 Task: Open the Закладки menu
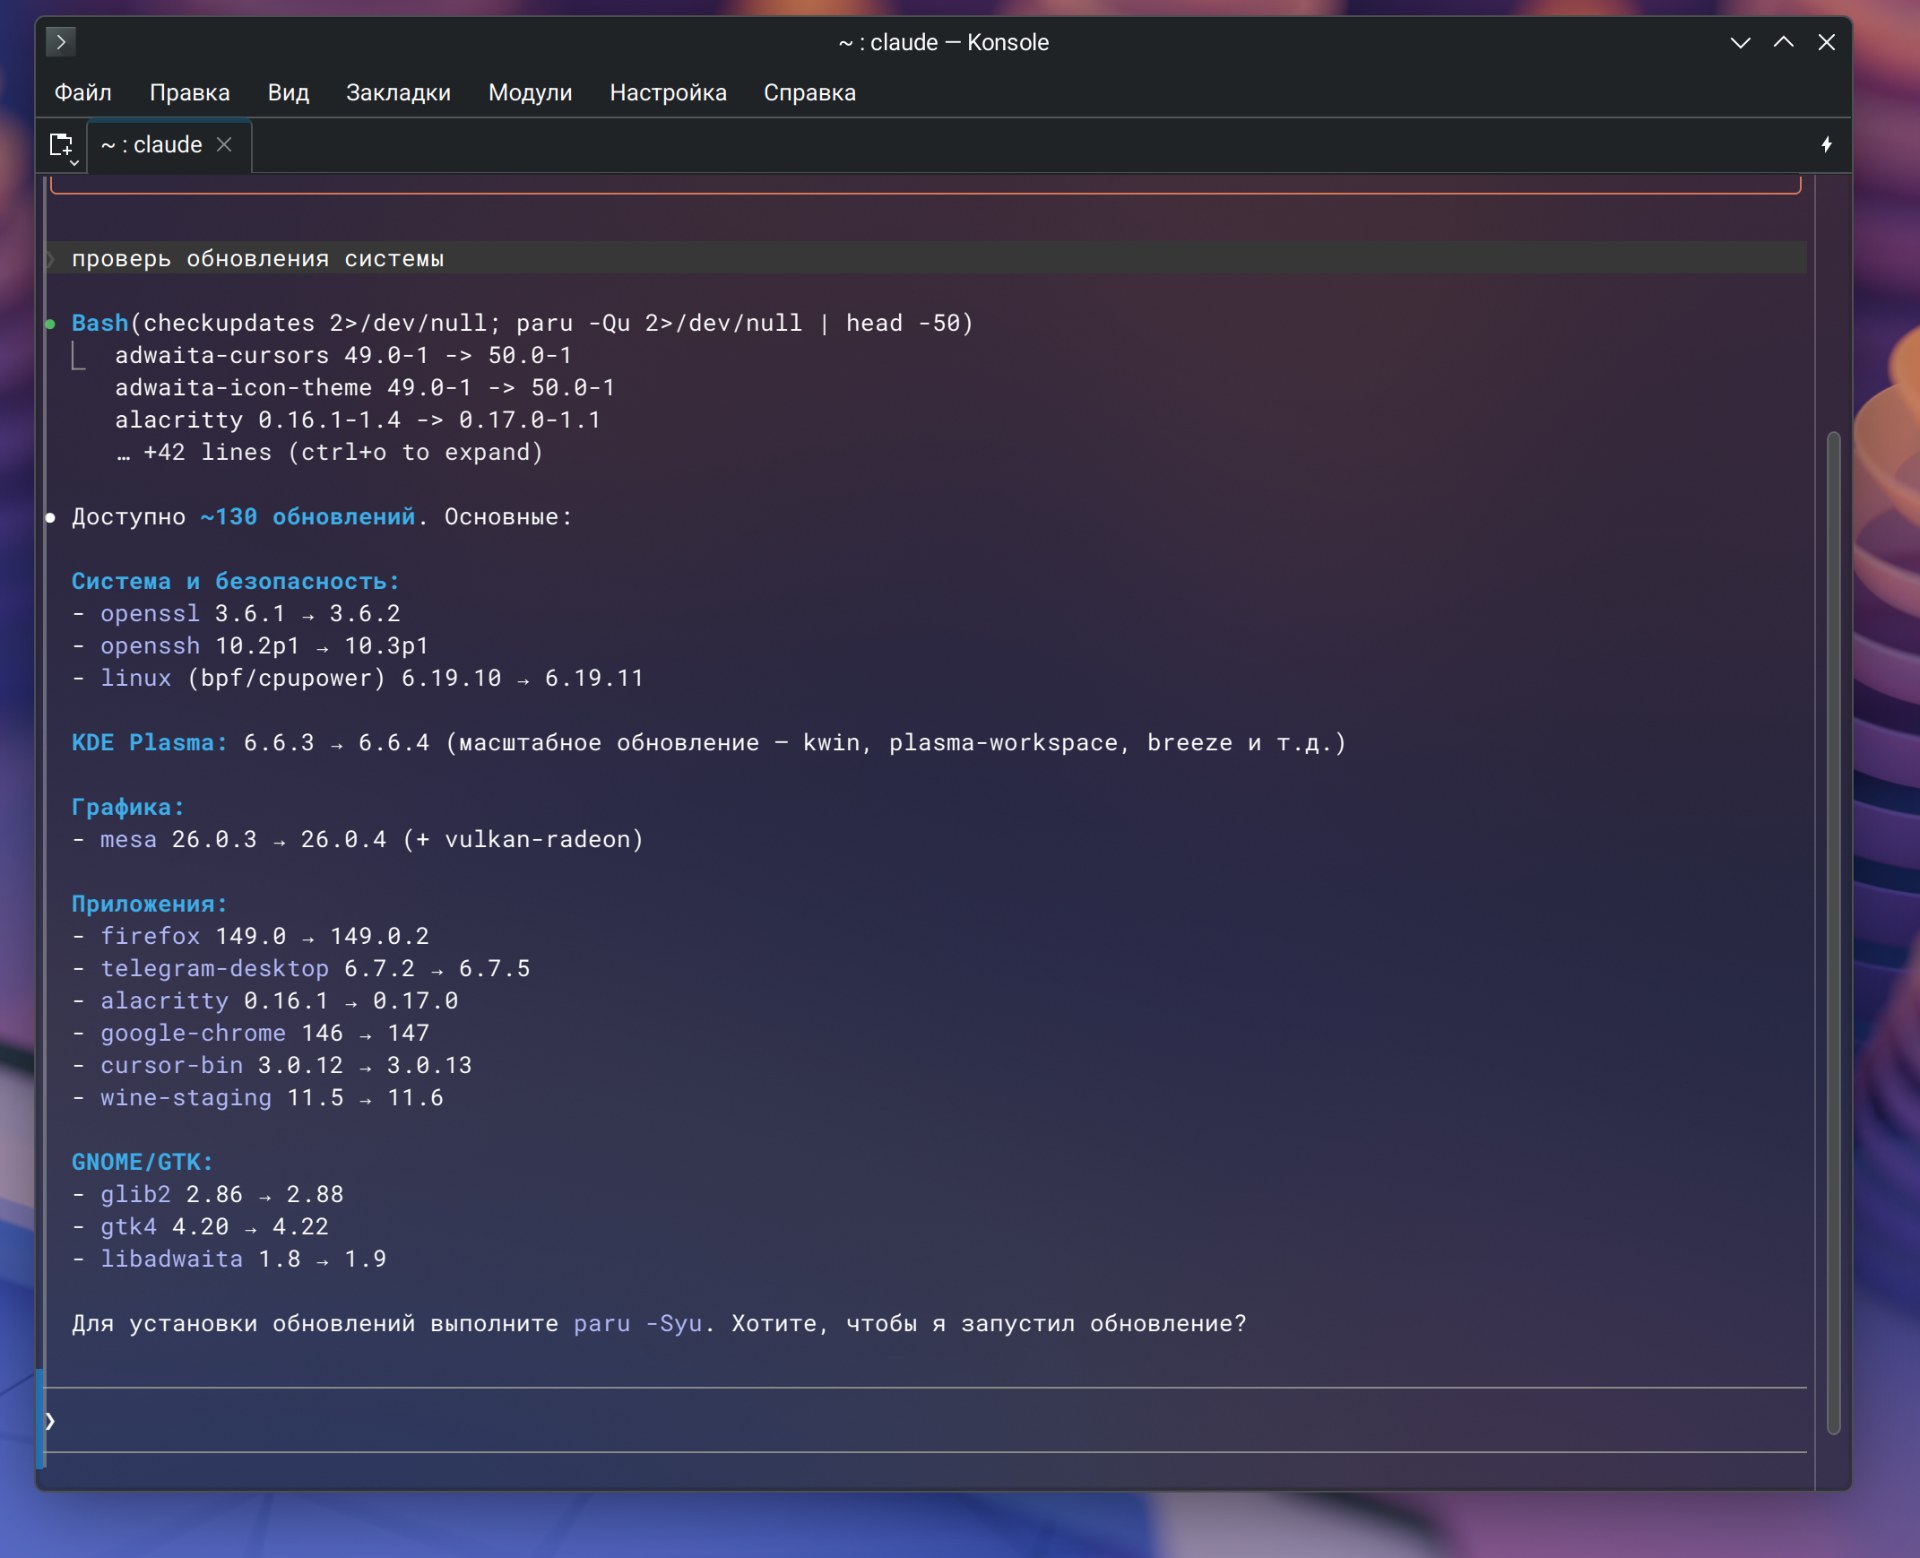click(398, 93)
